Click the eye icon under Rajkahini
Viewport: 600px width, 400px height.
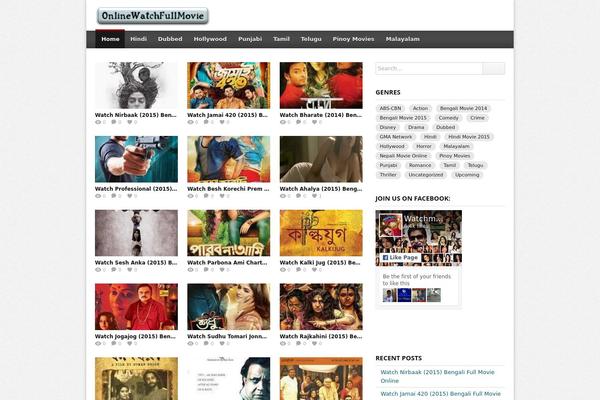coord(283,343)
